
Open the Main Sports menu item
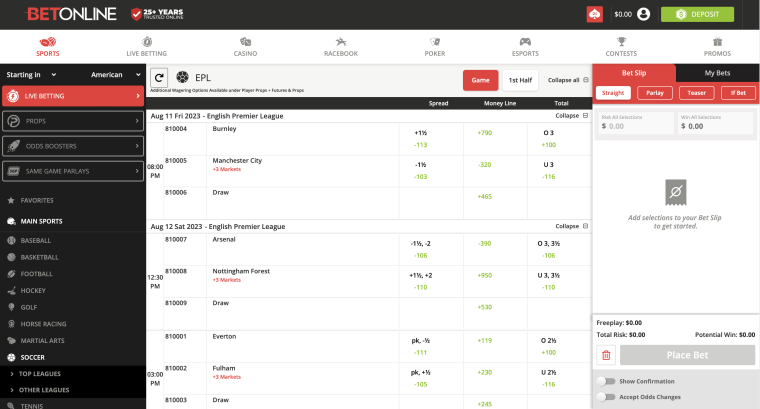coord(41,221)
